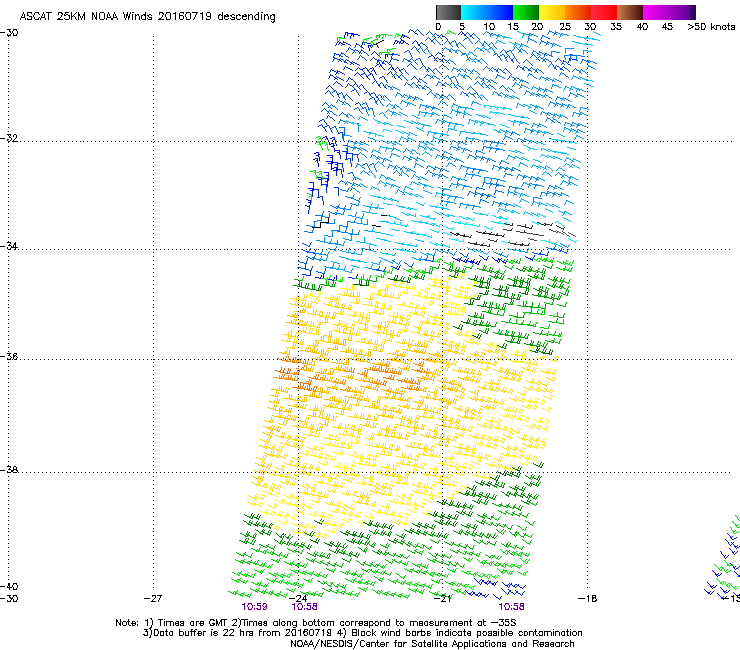Click the legend label "35"
The image size is (740, 650).
pos(616,27)
